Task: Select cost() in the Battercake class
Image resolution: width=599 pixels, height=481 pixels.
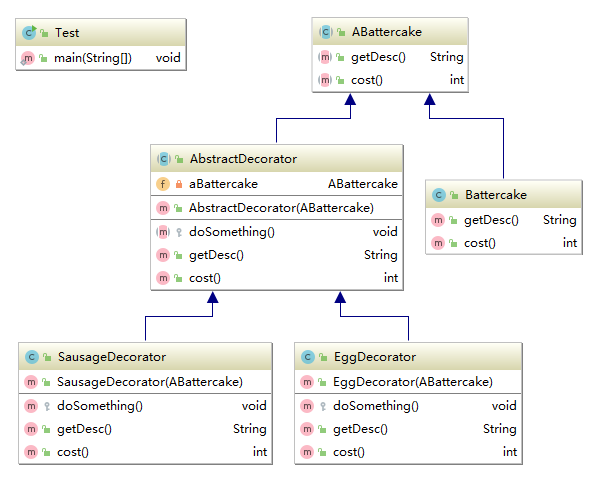Action: click(x=480, y=243)
